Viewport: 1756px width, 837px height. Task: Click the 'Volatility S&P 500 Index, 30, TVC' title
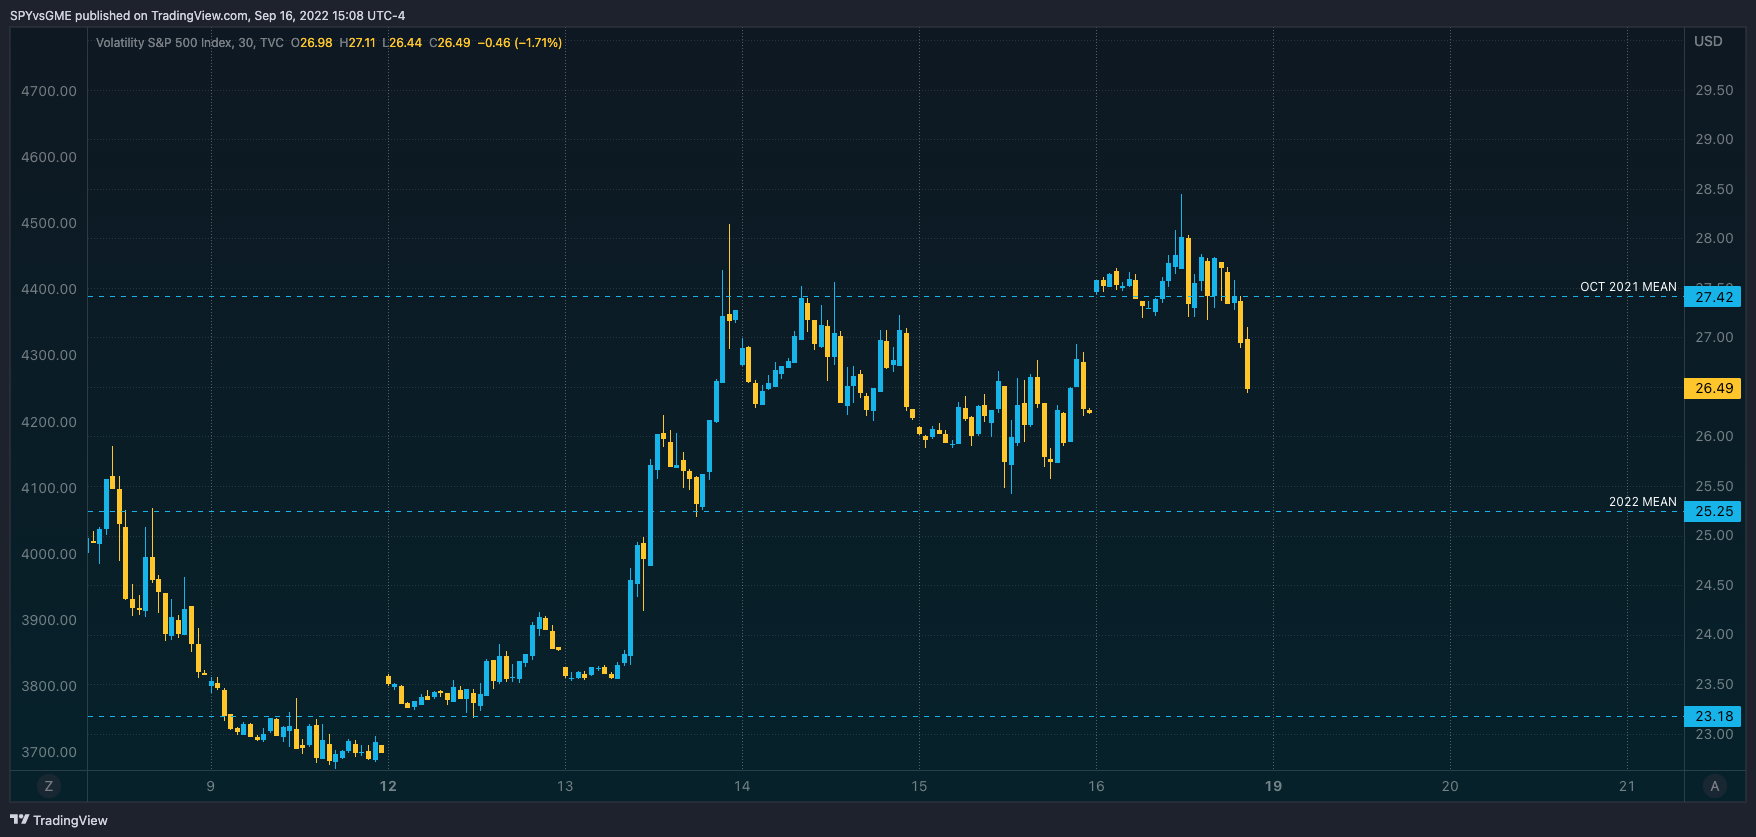[190, 43]
